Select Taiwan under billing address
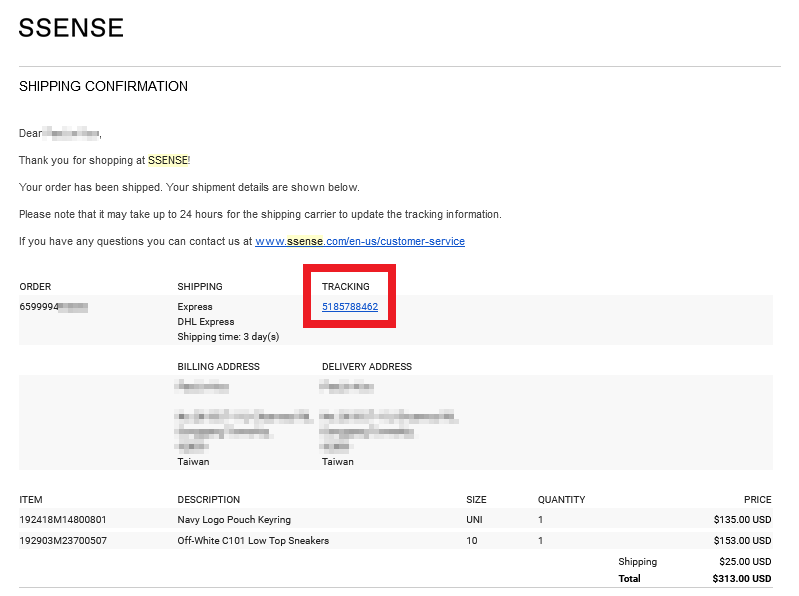The width and height of the screenshot is (799, 596). pos(193,462)
